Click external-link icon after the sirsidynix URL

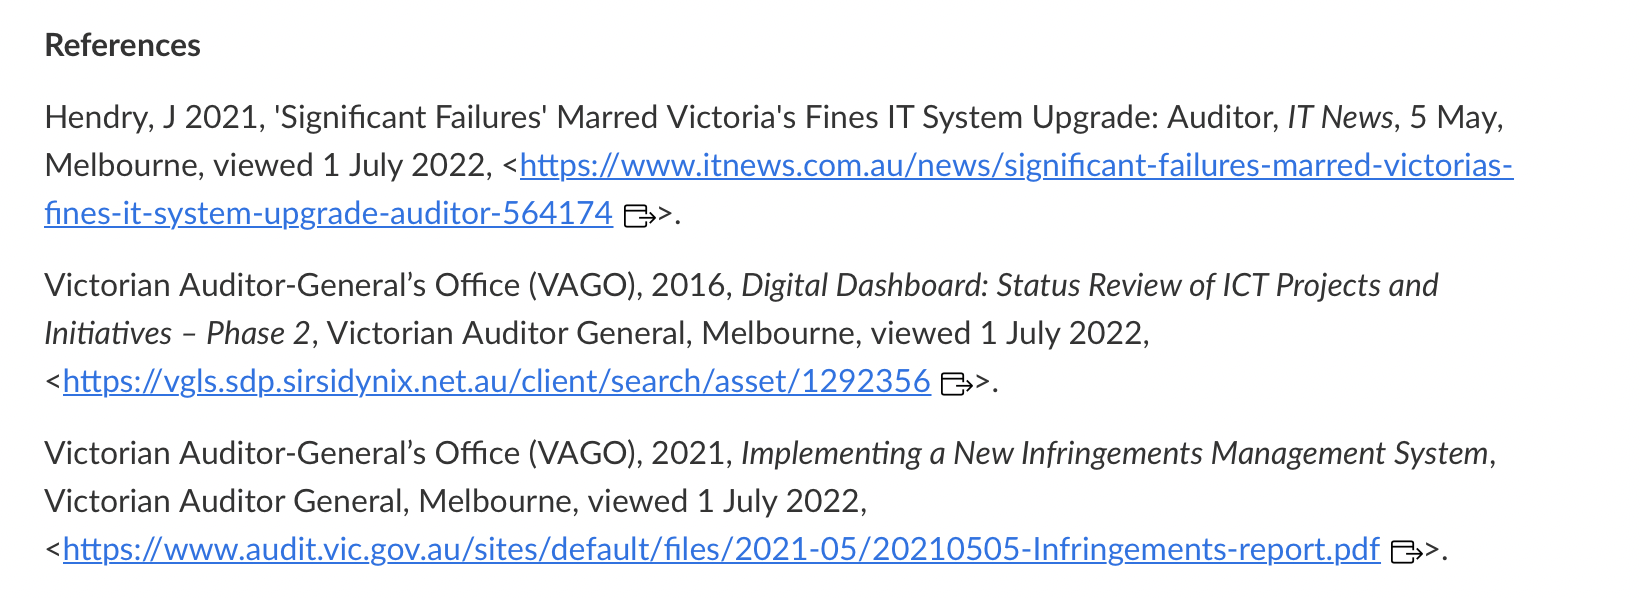point(957,383)
